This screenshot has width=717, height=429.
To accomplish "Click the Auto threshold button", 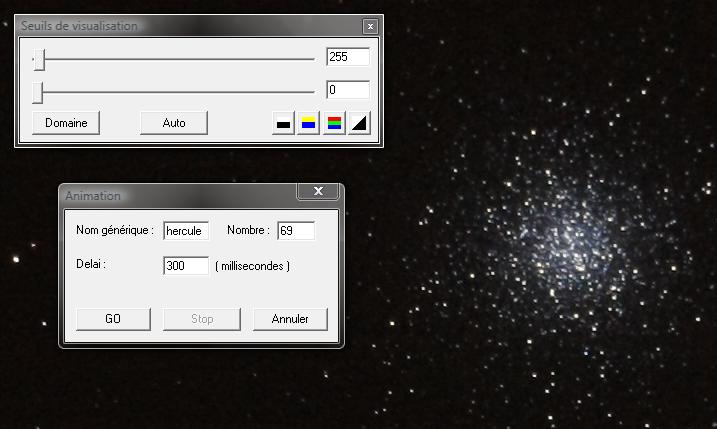I will (174, 123).
